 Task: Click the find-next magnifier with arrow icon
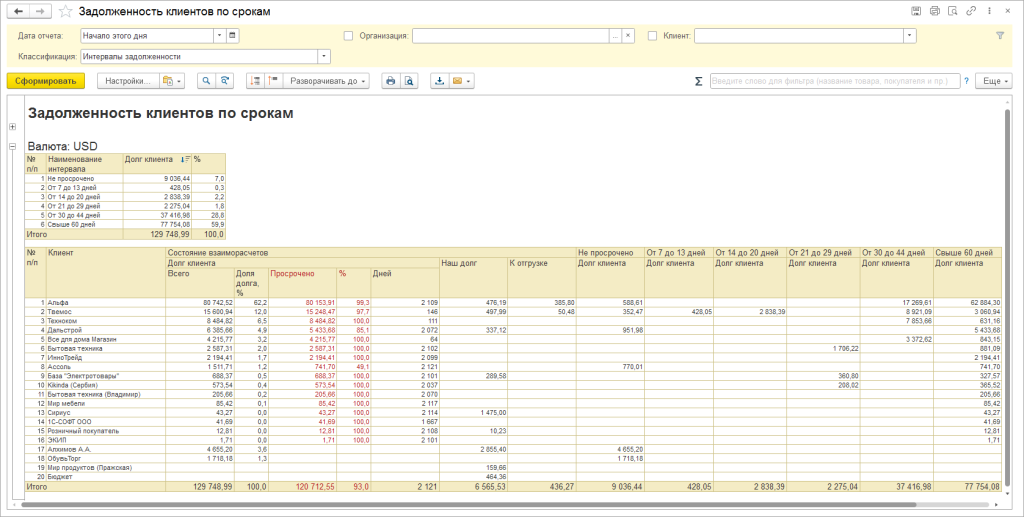(x=225, y=81)
